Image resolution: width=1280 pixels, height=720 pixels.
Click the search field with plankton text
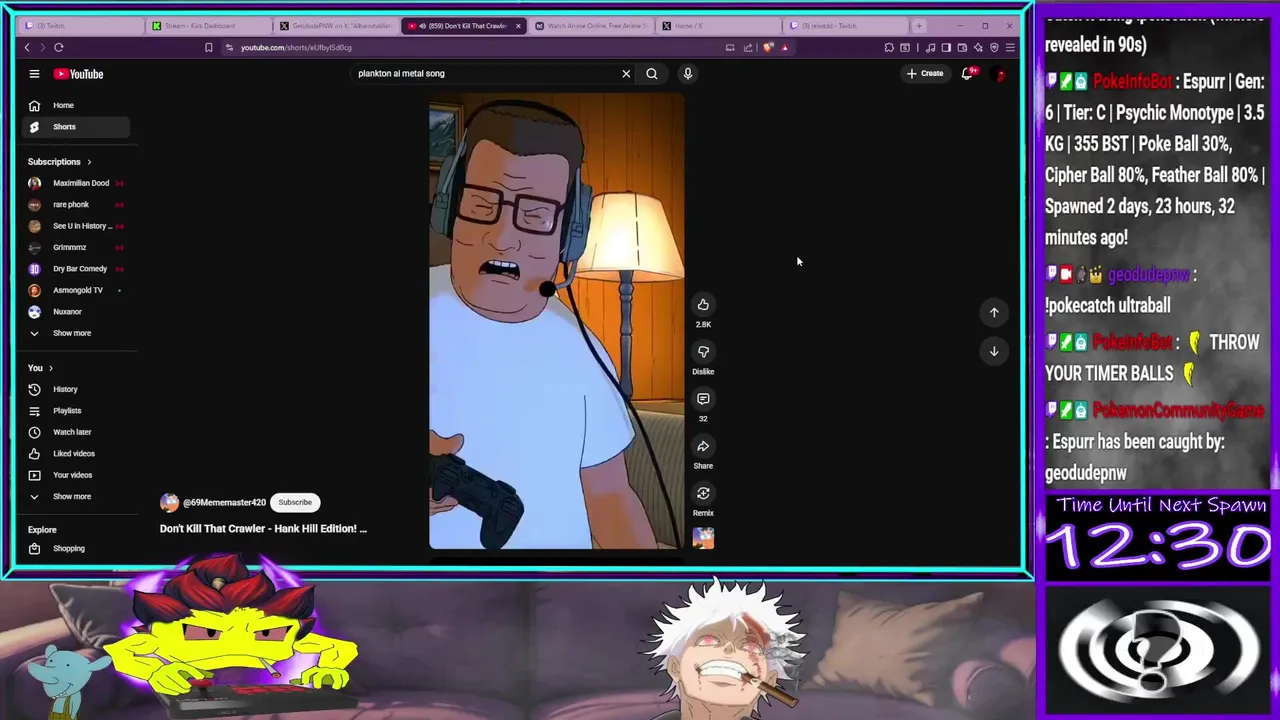[485, 73]
